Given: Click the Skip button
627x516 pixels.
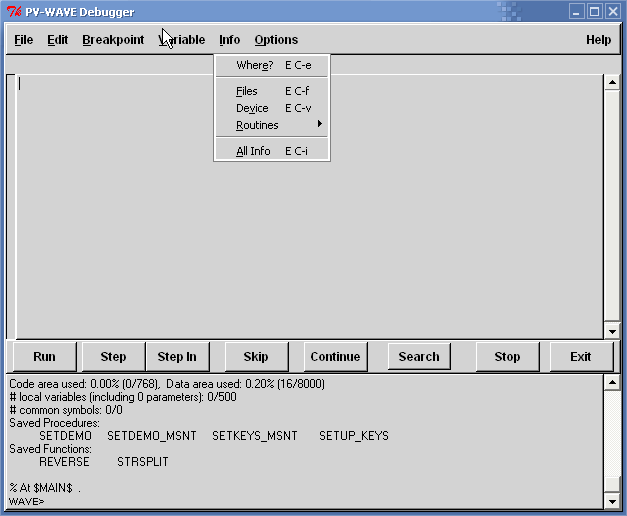Looking at the screenshot, I should coord(256,356).
